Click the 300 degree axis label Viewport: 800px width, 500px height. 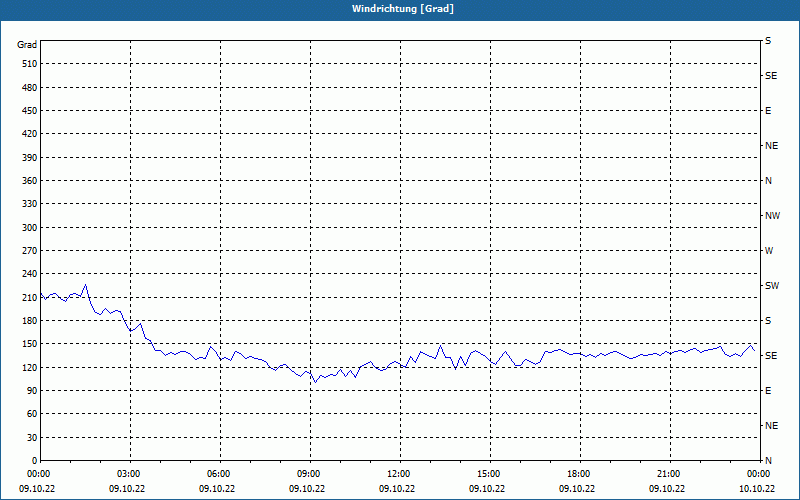[30, 228]
